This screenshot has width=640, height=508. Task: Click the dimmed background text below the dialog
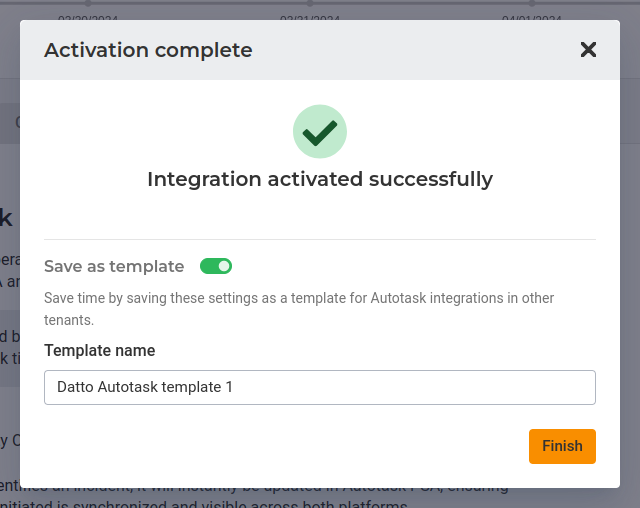(300, 498)
